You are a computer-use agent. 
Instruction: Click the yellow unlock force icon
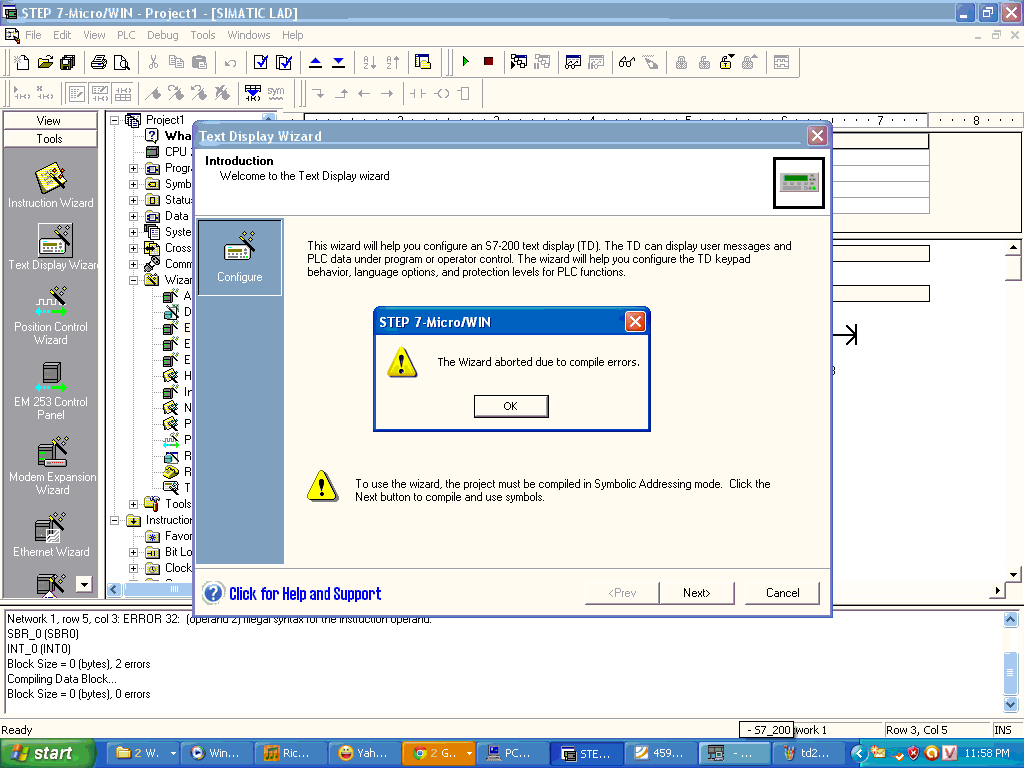(x=726, y=62)
